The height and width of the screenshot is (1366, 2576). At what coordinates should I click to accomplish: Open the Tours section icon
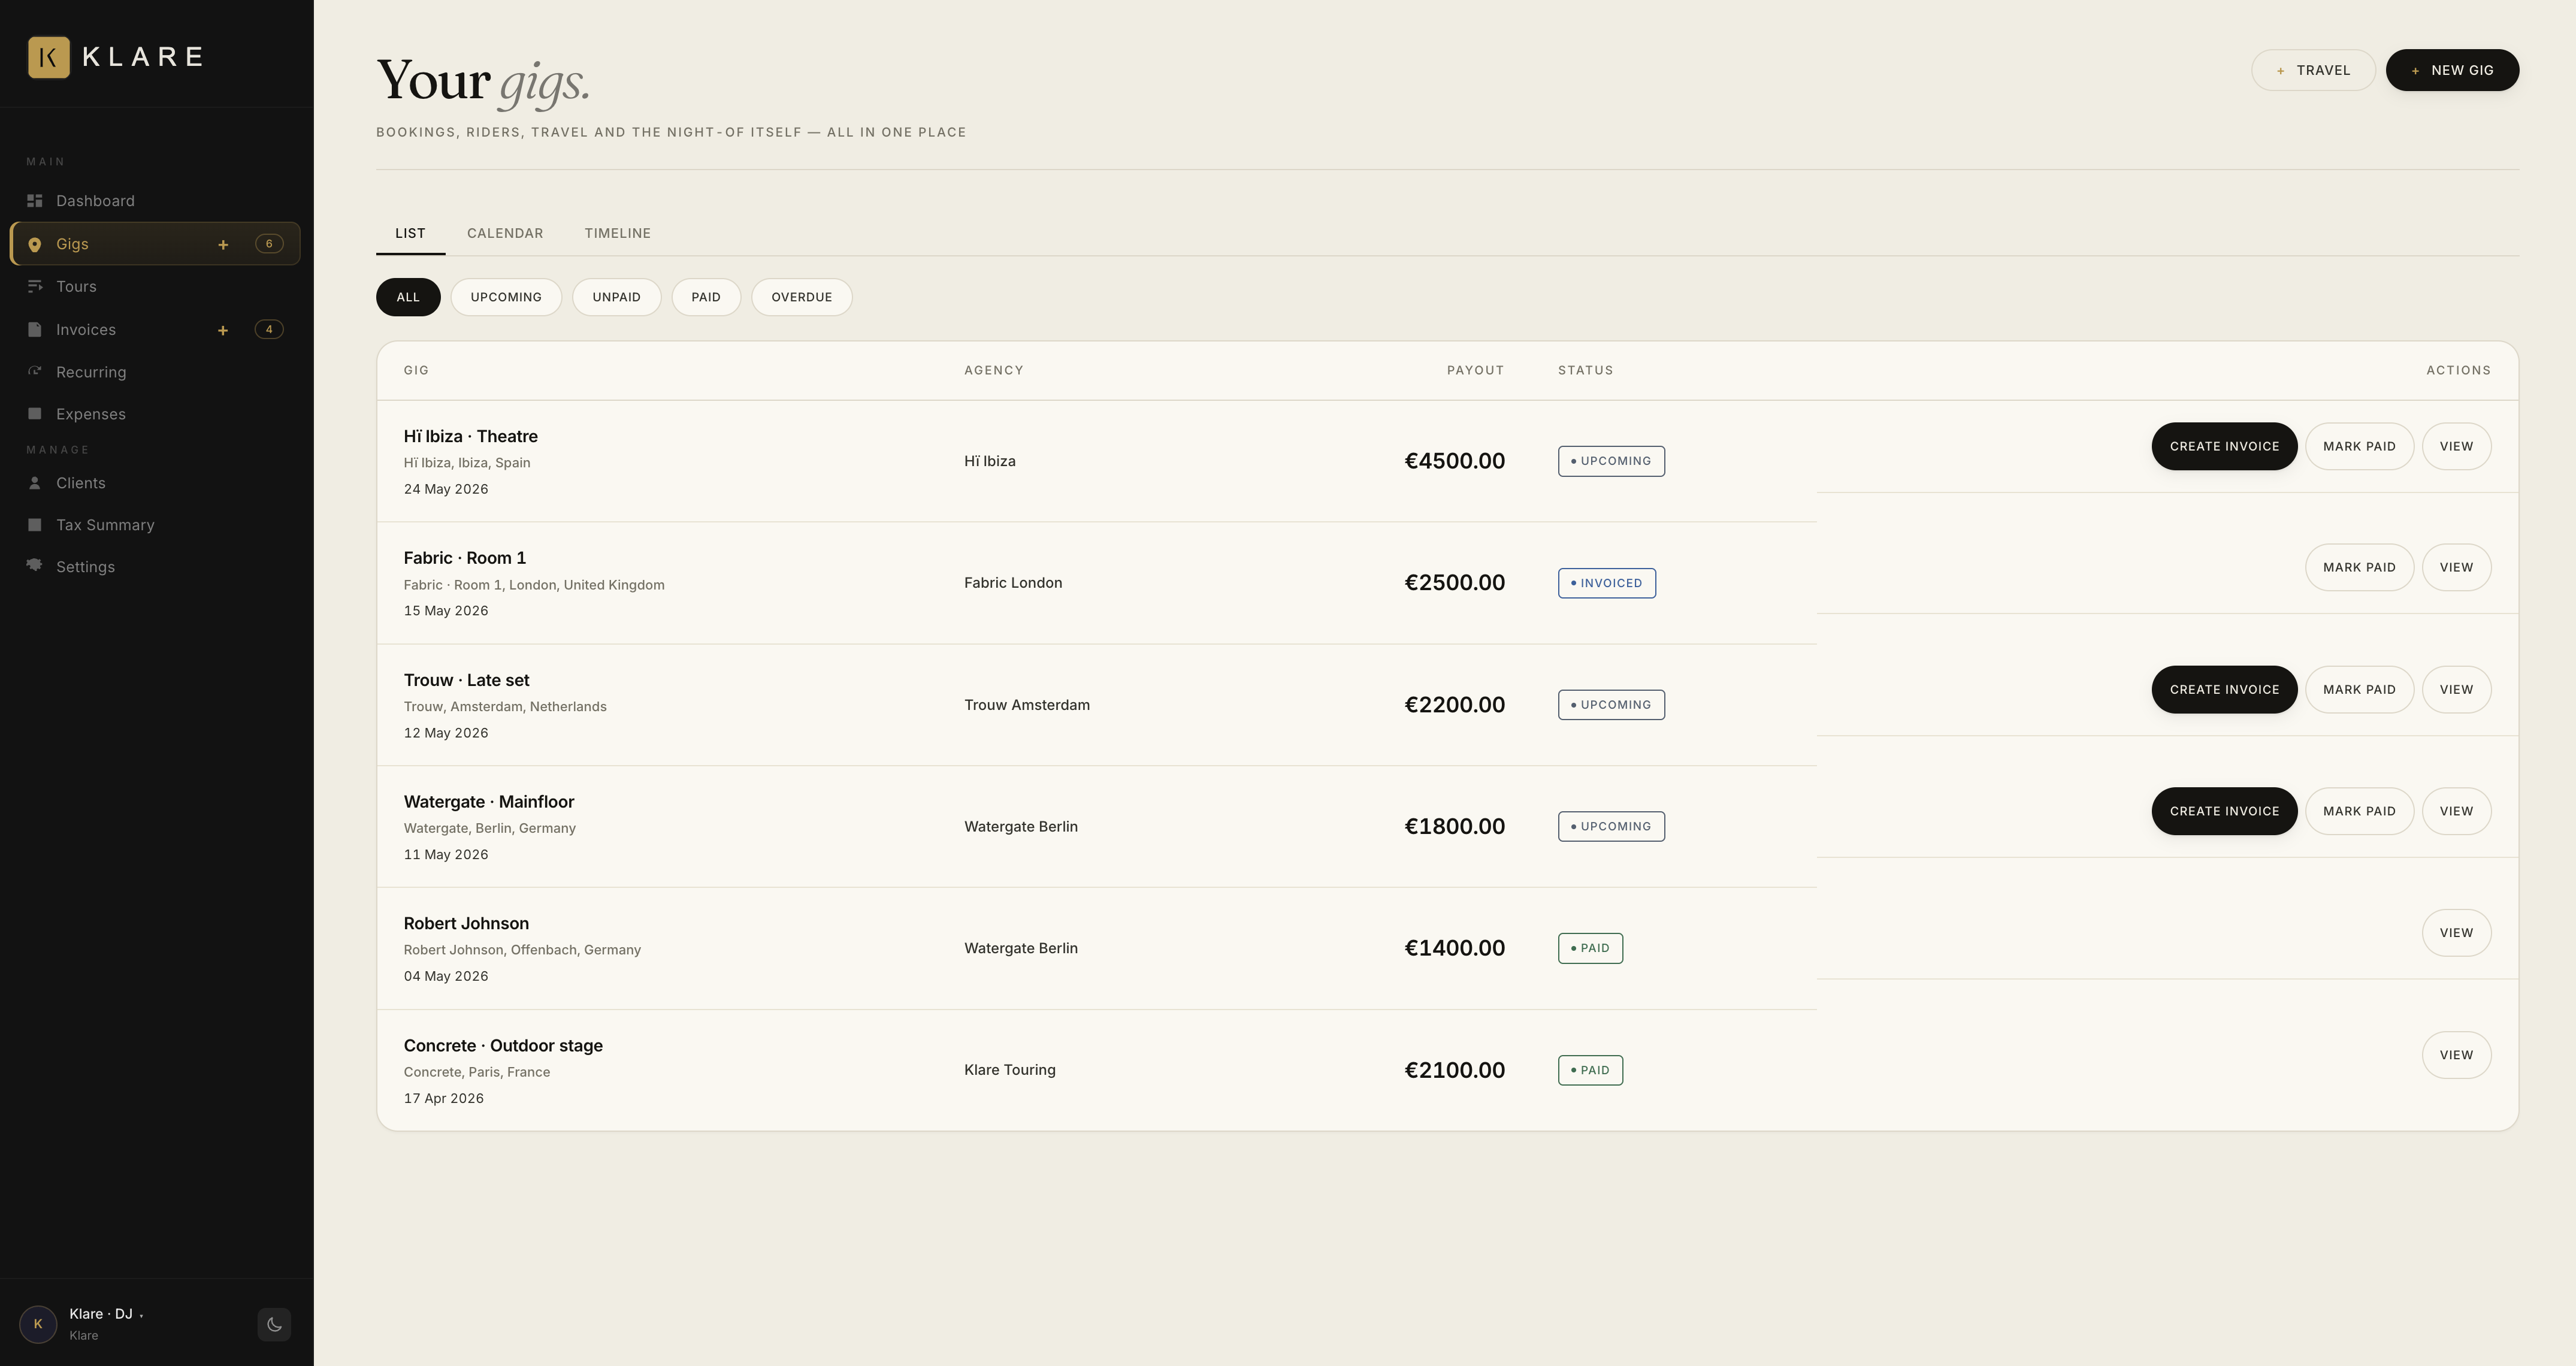pos(35,287)
